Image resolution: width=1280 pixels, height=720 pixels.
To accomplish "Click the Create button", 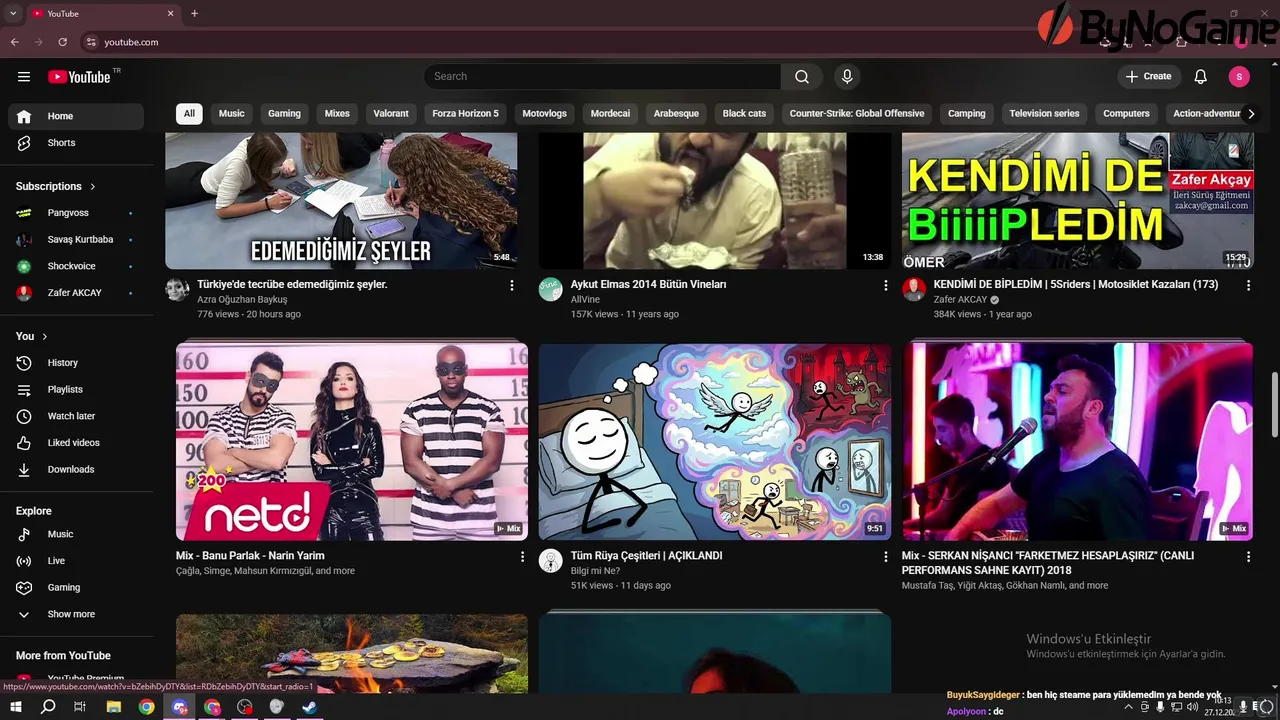I will (x=1149, y=77).
